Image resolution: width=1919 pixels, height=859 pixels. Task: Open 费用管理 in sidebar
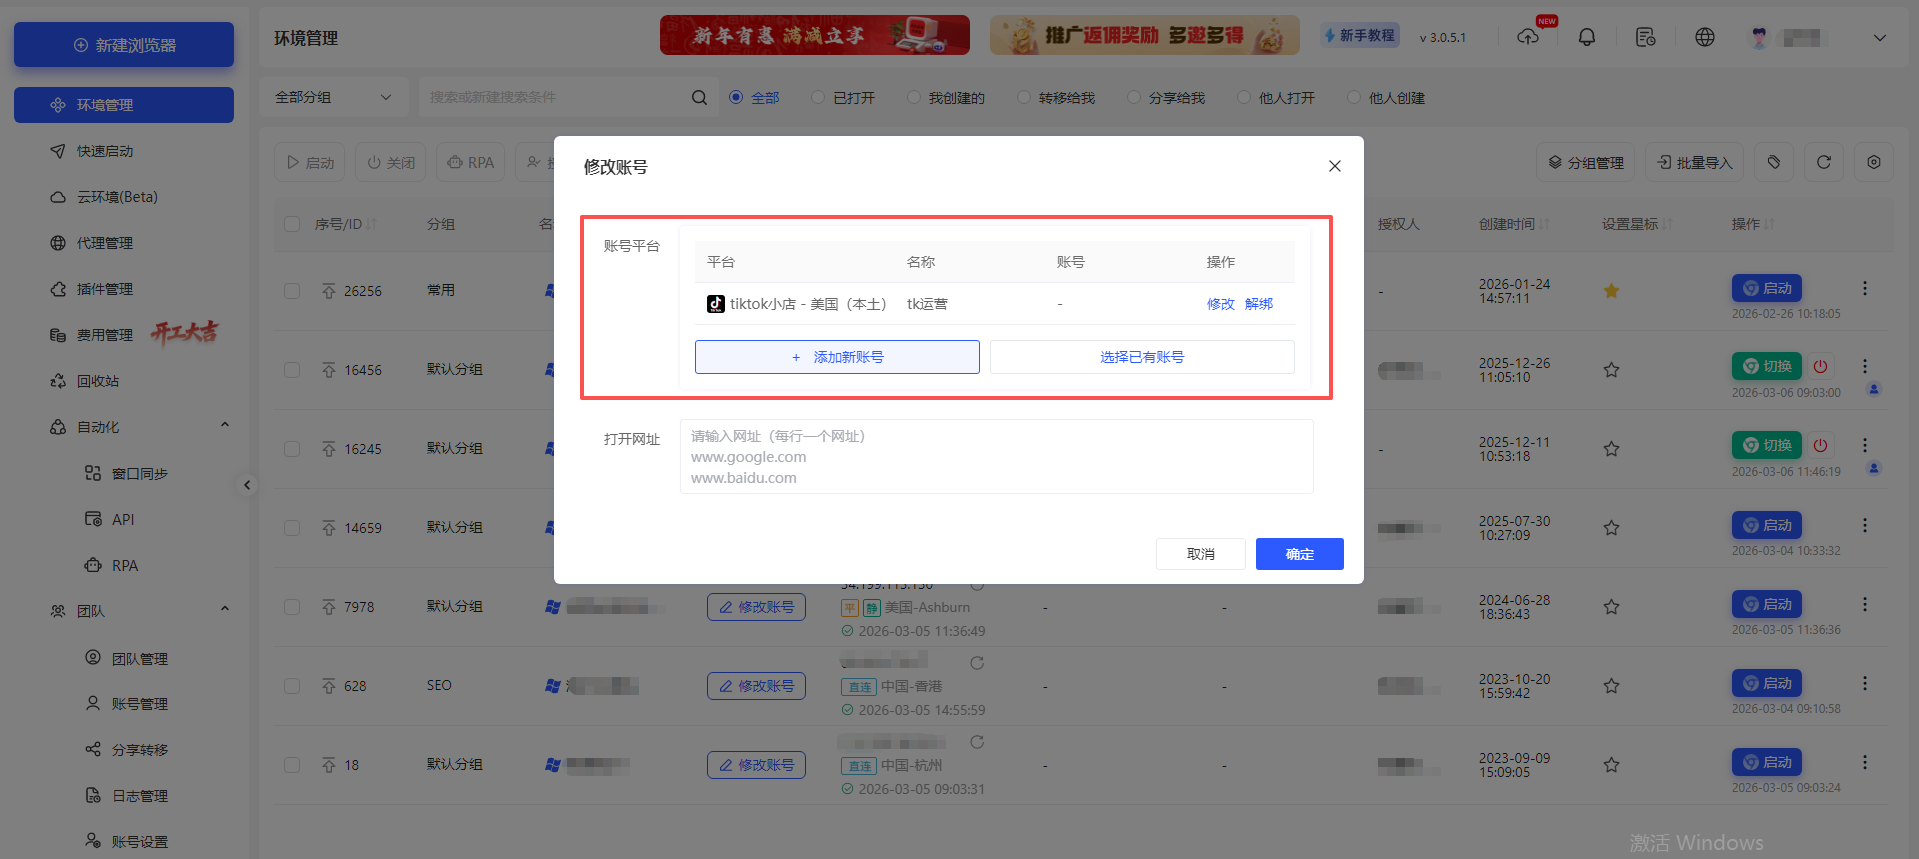[x=105, y=335]
